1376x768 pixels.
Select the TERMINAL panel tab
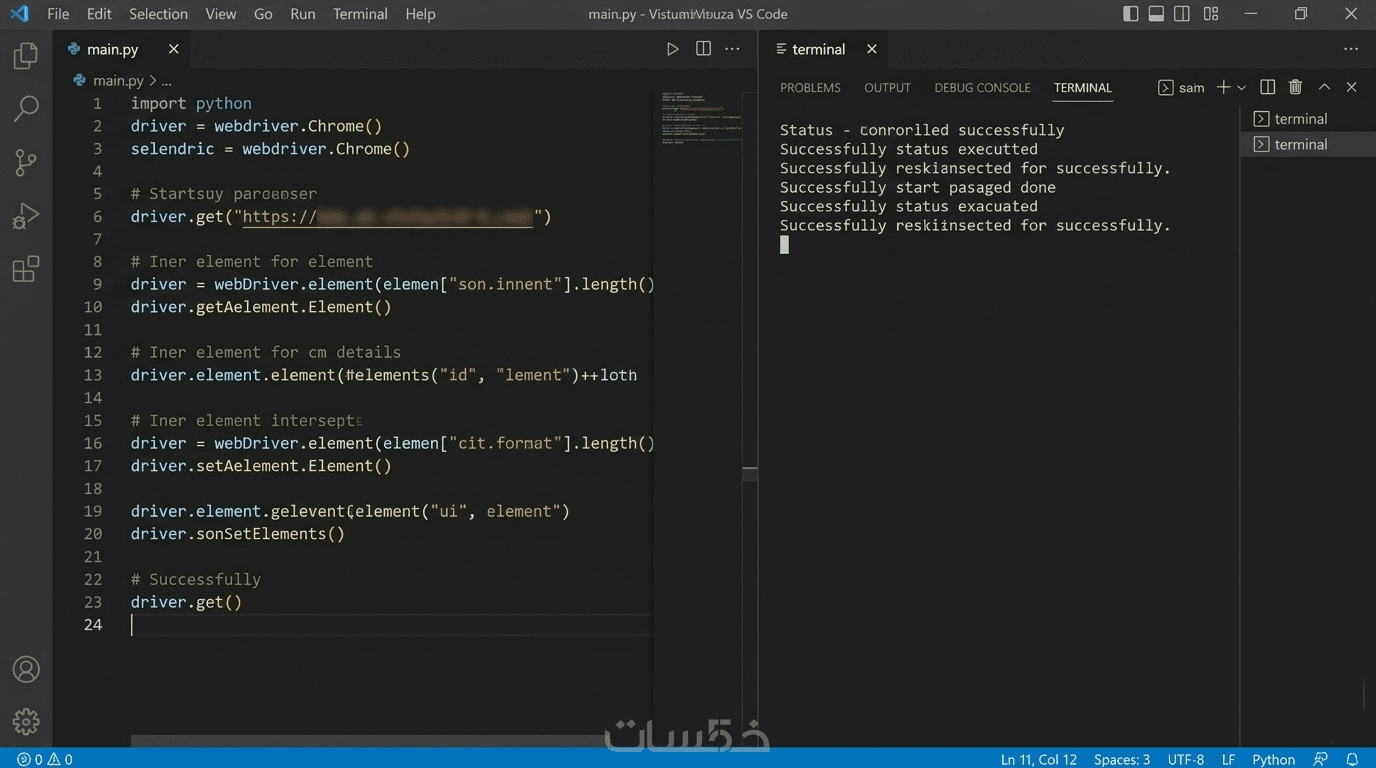(1083, 88)
